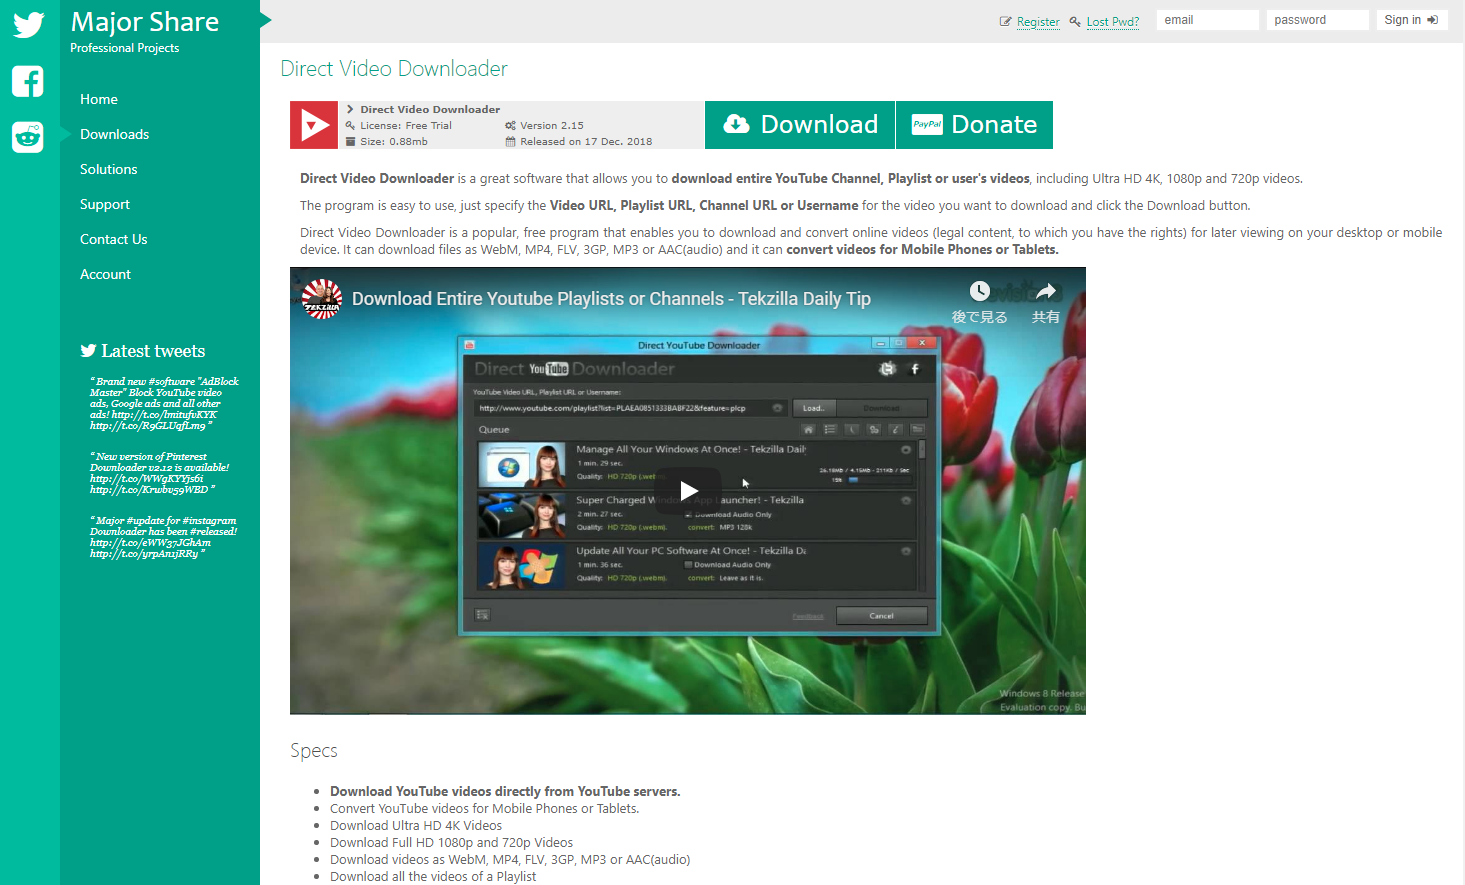Click the green Download button

(800, 125)
